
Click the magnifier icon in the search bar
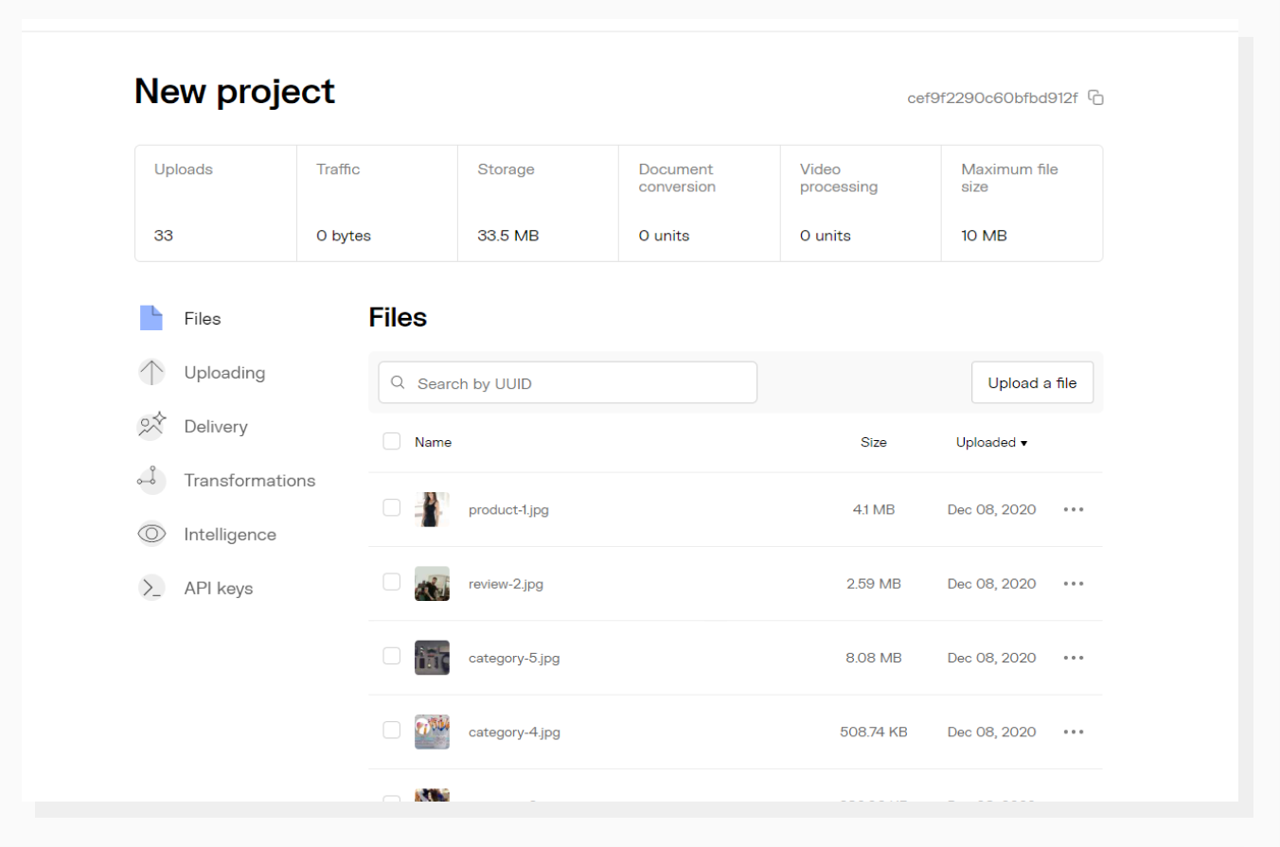(x=396, y=382)
